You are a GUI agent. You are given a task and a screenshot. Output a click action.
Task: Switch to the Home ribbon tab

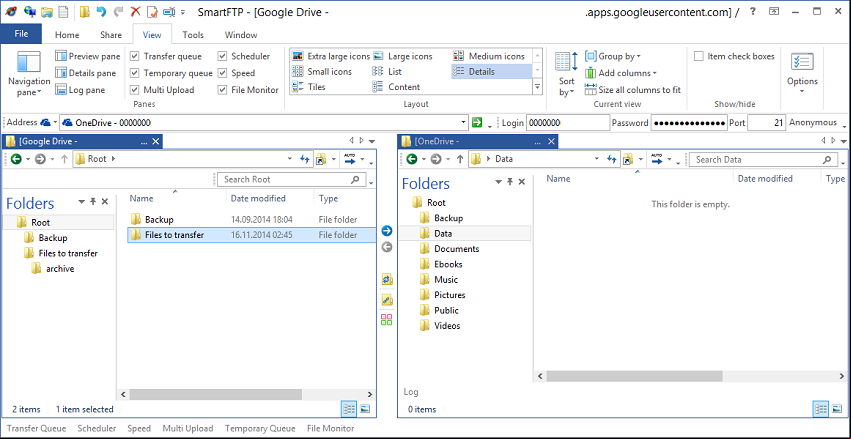[67, 35]
